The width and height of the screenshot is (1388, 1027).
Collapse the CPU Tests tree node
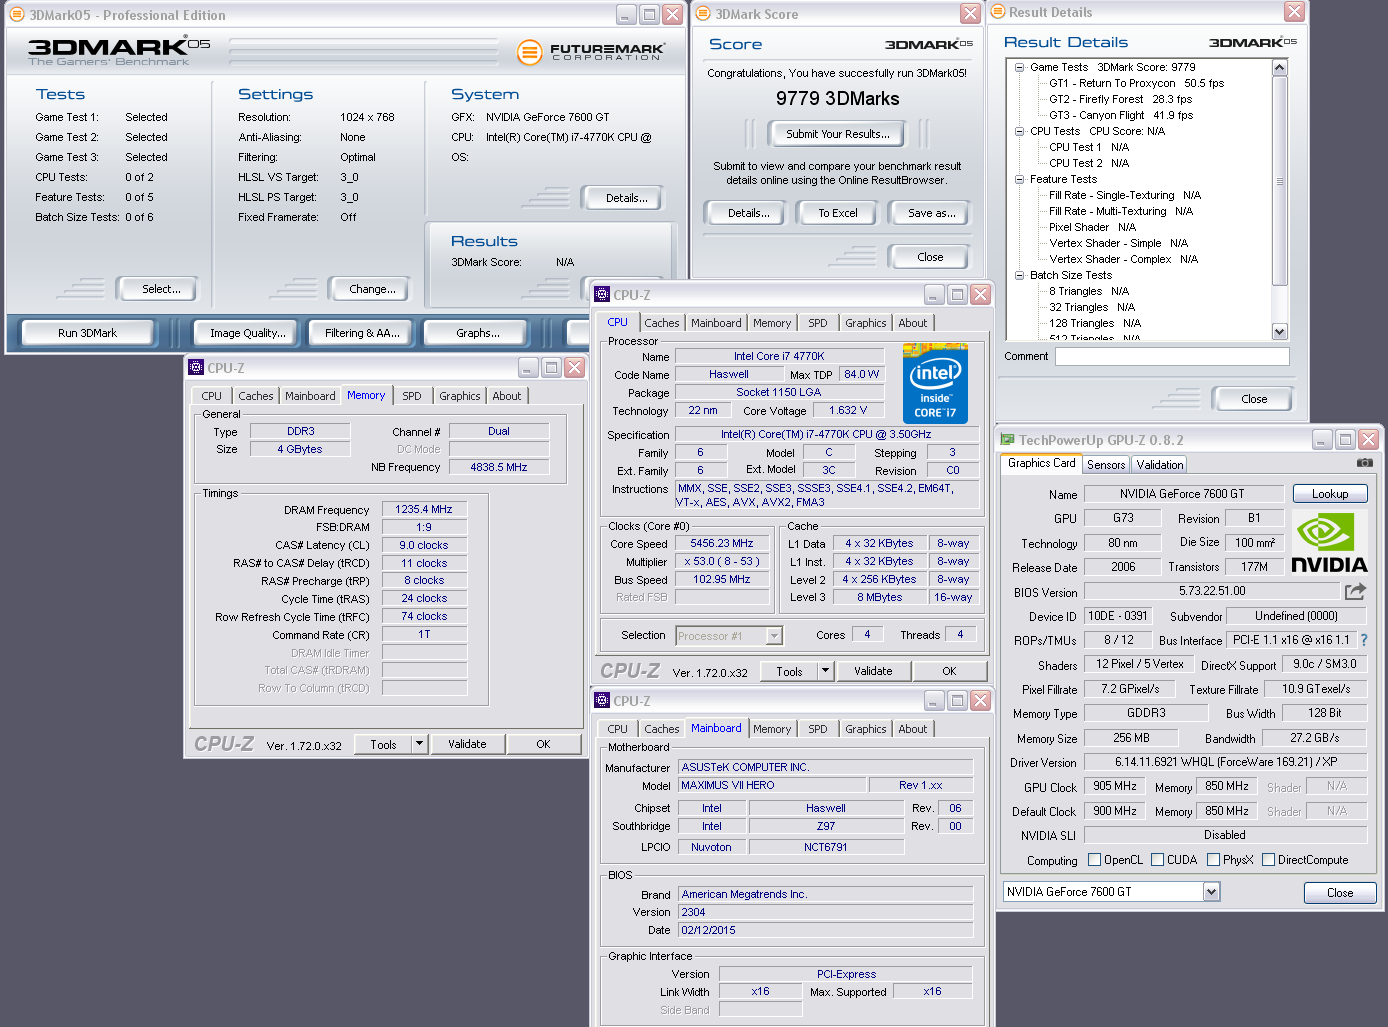coord(1019,132)
